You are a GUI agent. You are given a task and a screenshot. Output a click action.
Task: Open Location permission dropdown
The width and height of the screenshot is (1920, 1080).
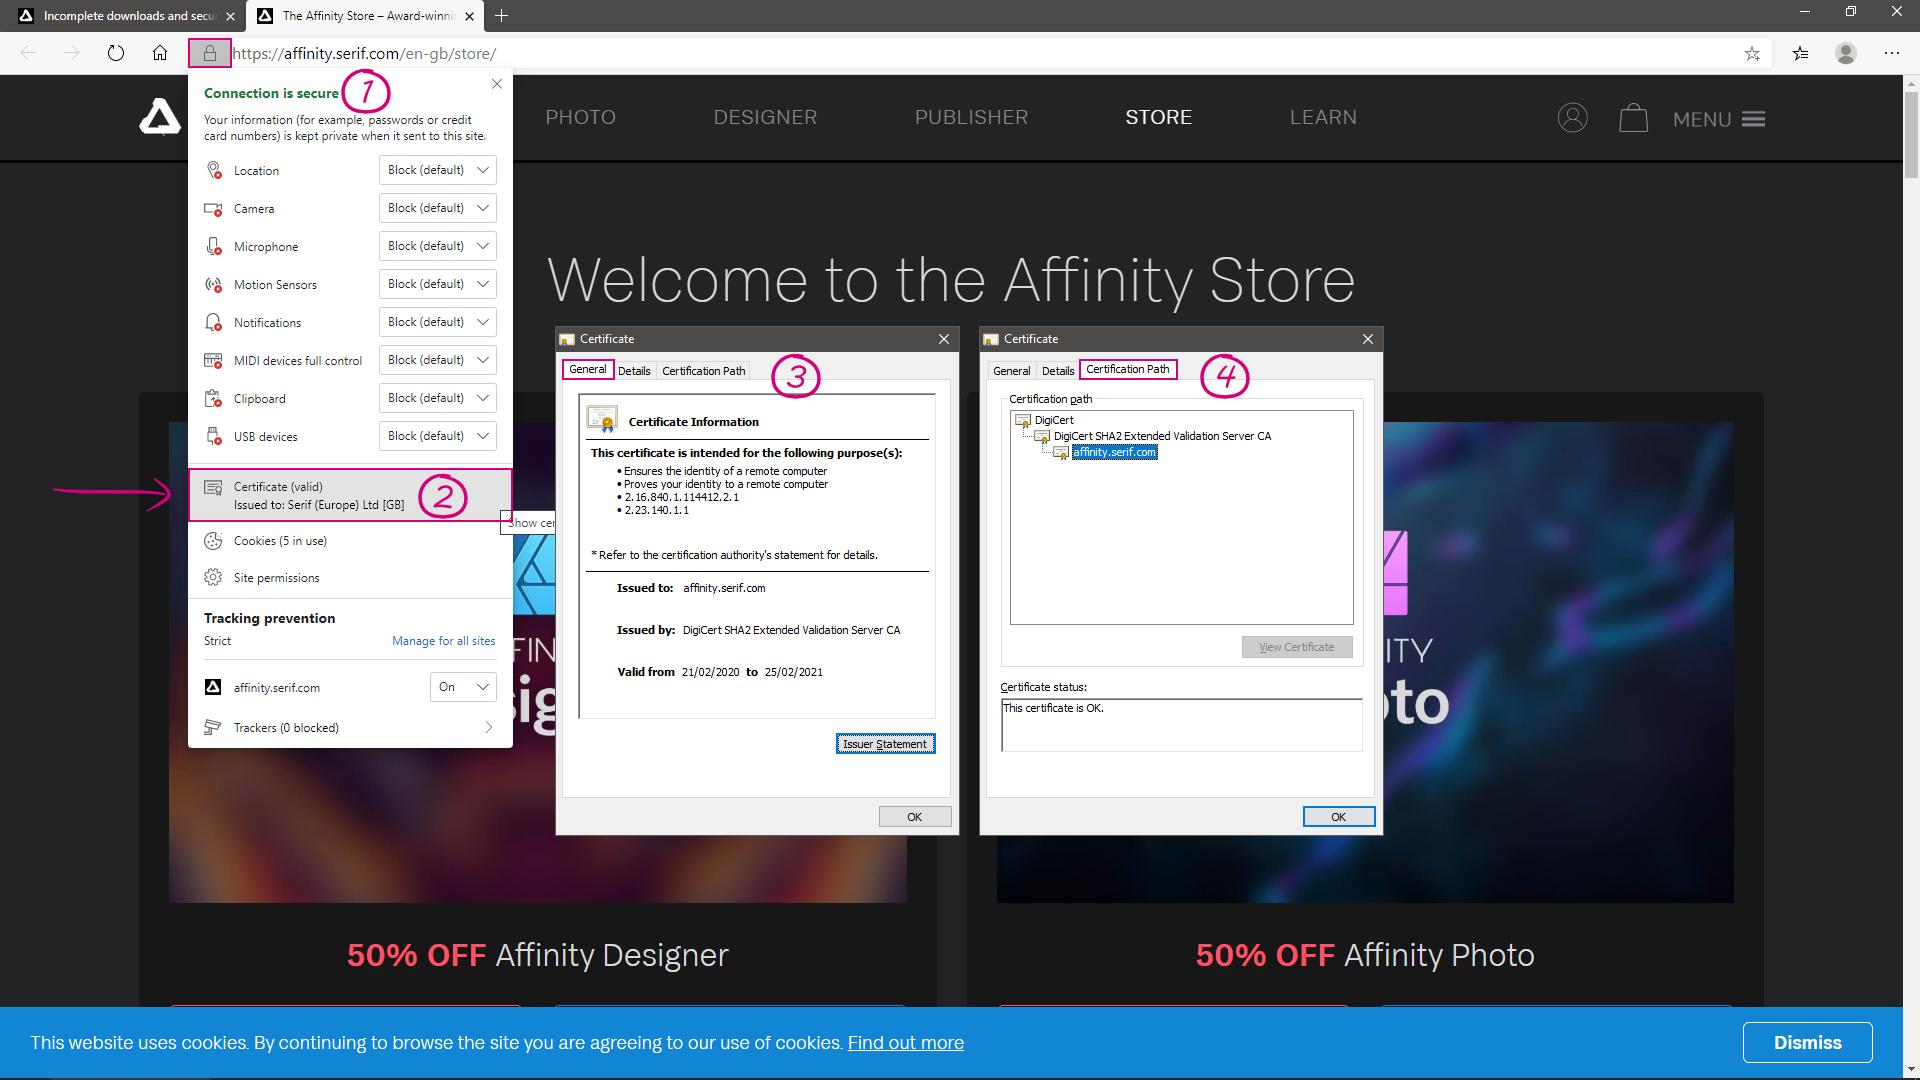tap(438, 170)
